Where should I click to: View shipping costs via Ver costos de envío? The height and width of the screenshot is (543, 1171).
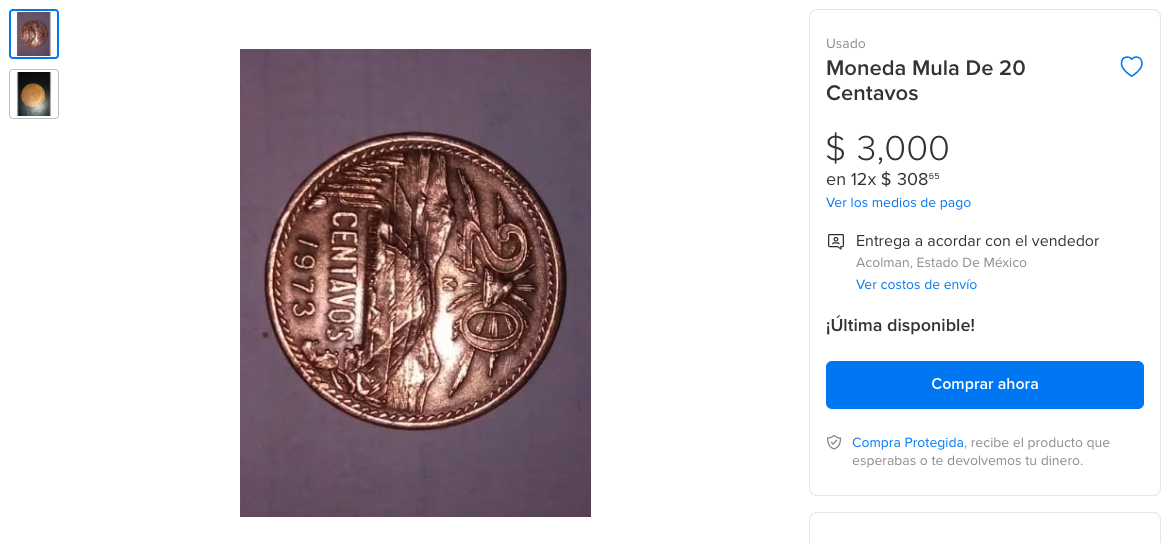pyautogui.click(x=916, y=285)
